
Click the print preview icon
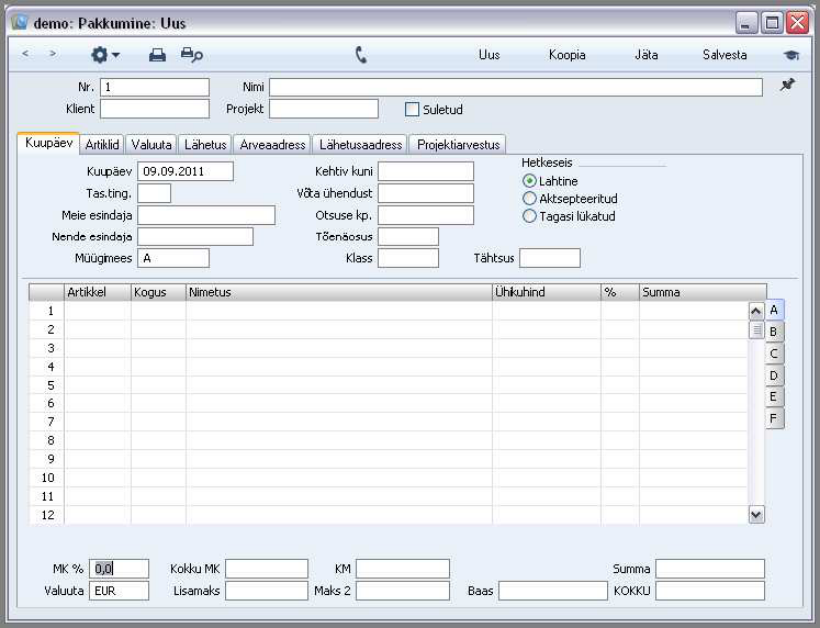coord(191,54)
